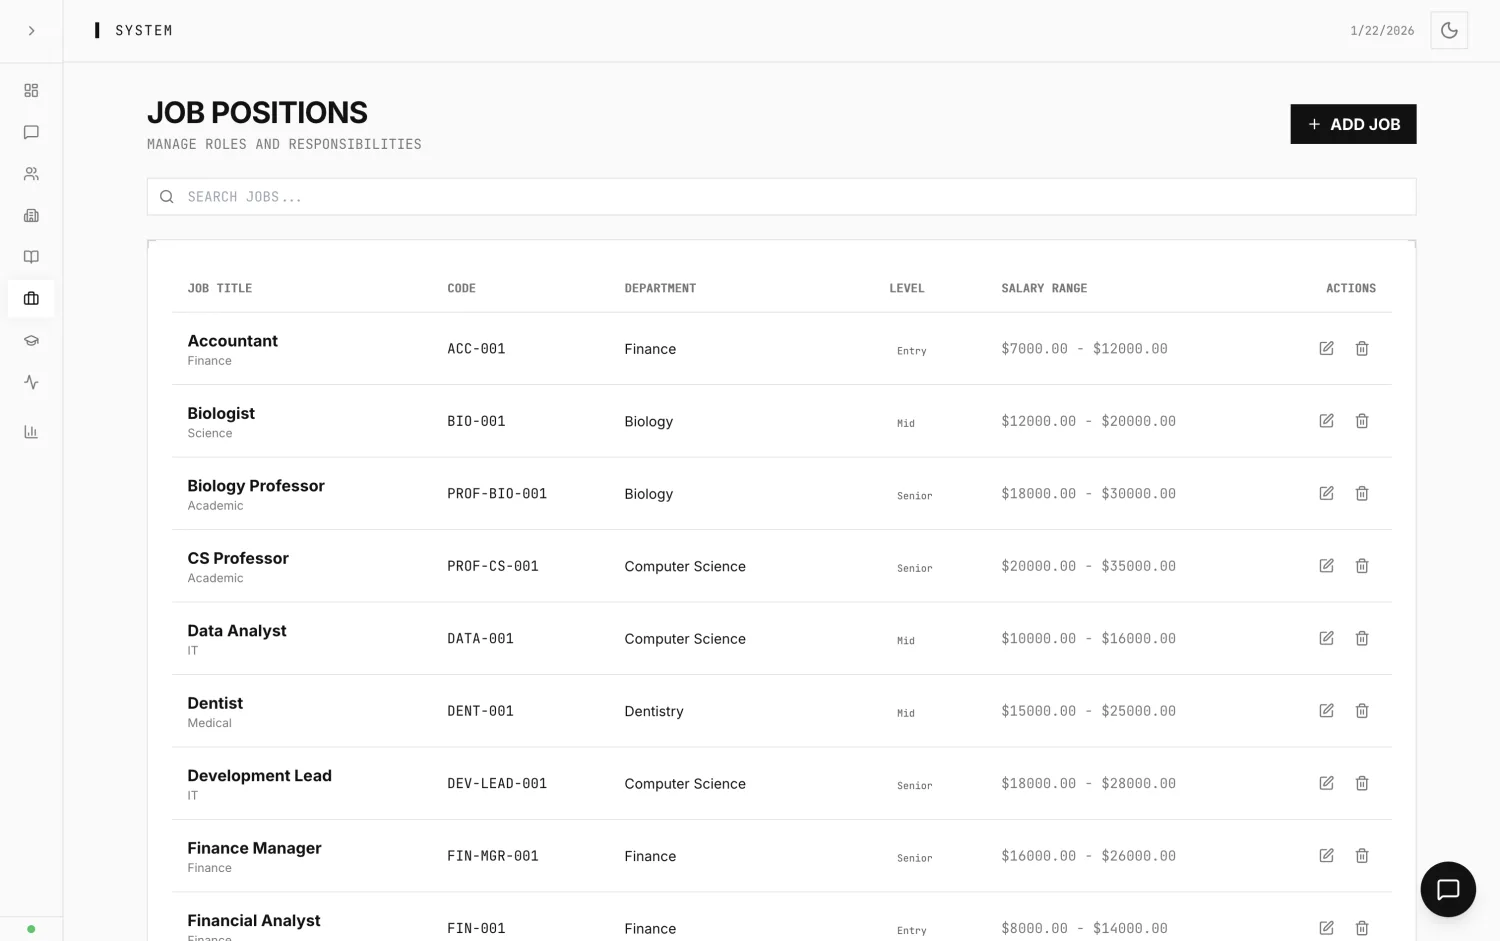This screenshot has height=941, width=1500.
Task: Select the CS Professor job title
Action: pyautogui.click(x=238, y=558)
